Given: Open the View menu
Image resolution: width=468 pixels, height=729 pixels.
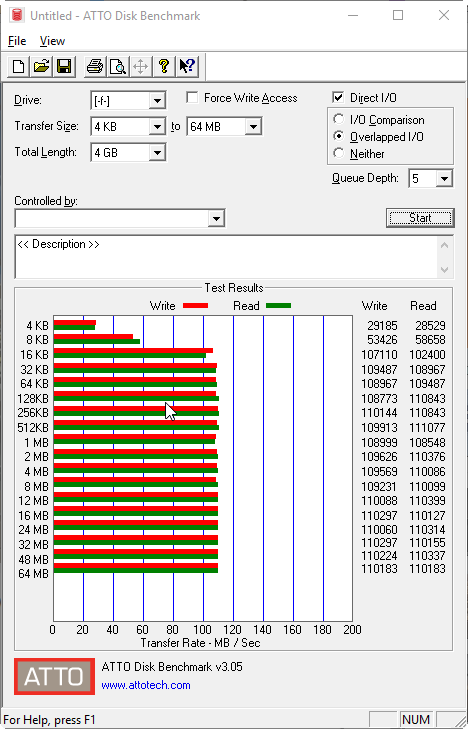Looking at the screenshot, I should (52, 41).
